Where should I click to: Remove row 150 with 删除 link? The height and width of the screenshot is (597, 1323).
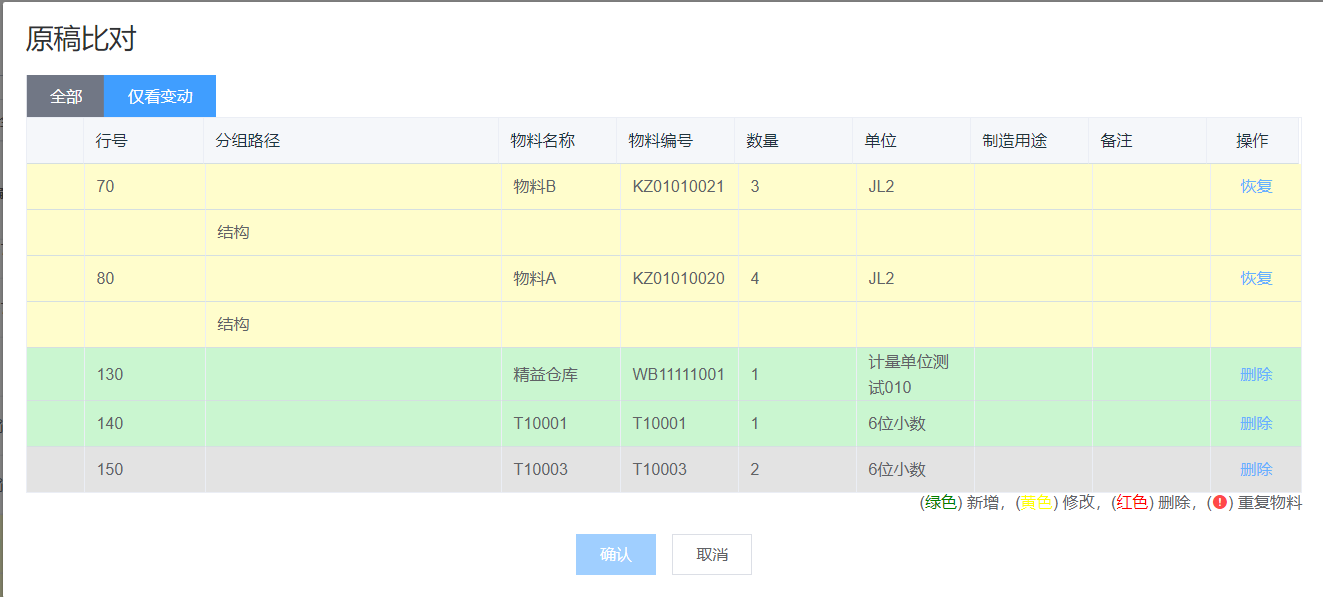1256,469
